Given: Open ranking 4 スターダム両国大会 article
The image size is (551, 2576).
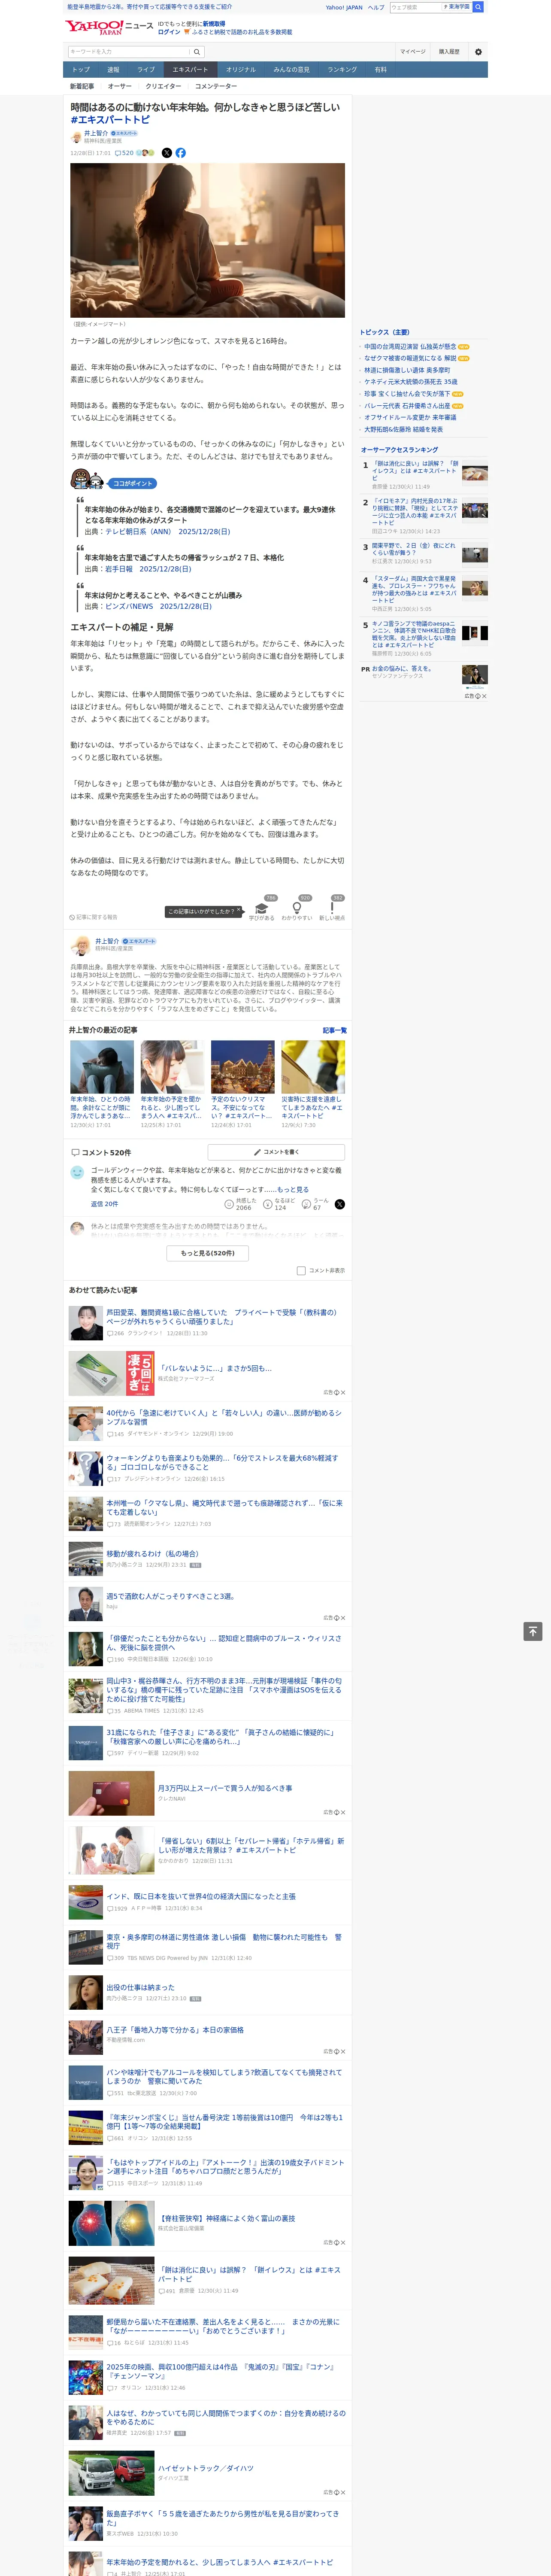Looking at the screenshot, I should click(x=415, y=590).
